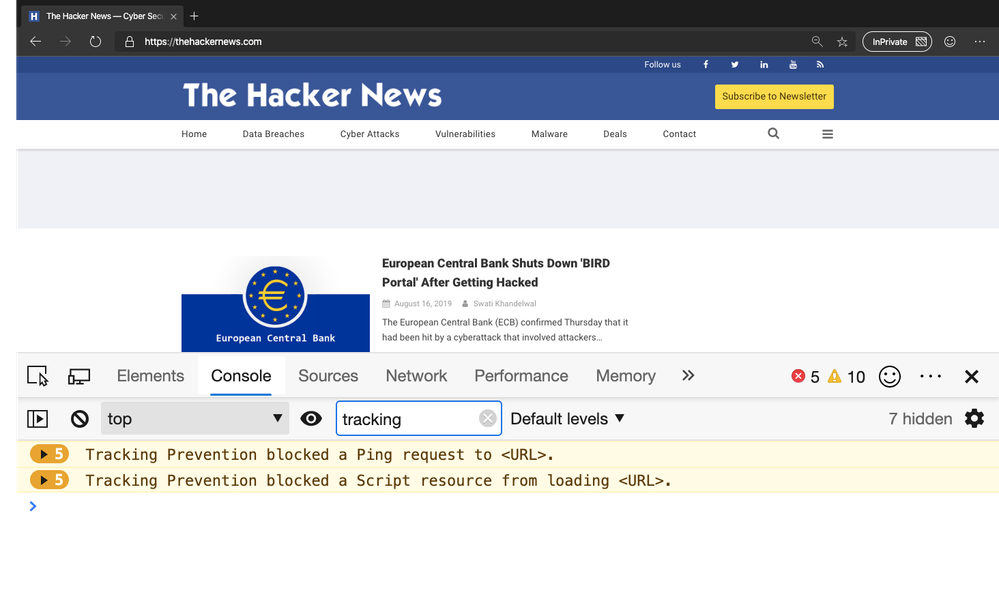Open The Hacker News LinkedIn icon
Viewport: 999px width, 614px height.
[x=764, y=64]
